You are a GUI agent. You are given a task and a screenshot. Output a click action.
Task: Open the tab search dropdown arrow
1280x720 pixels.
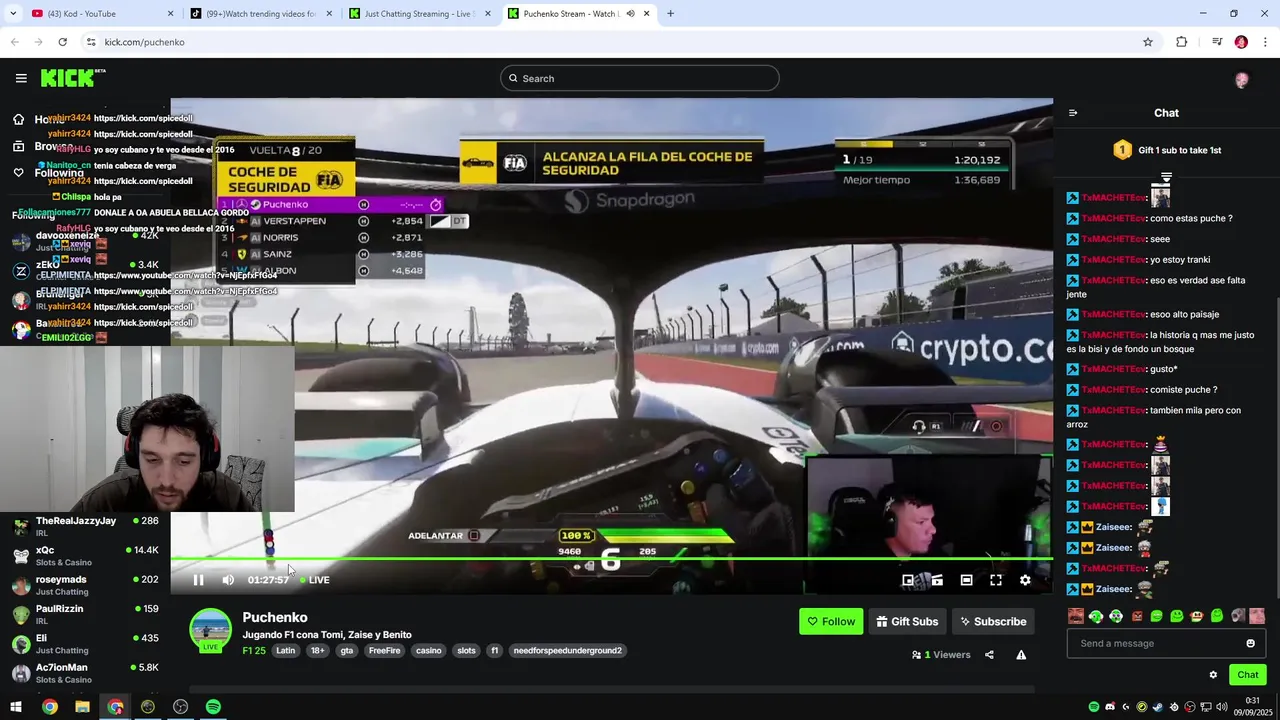[13, 14]
